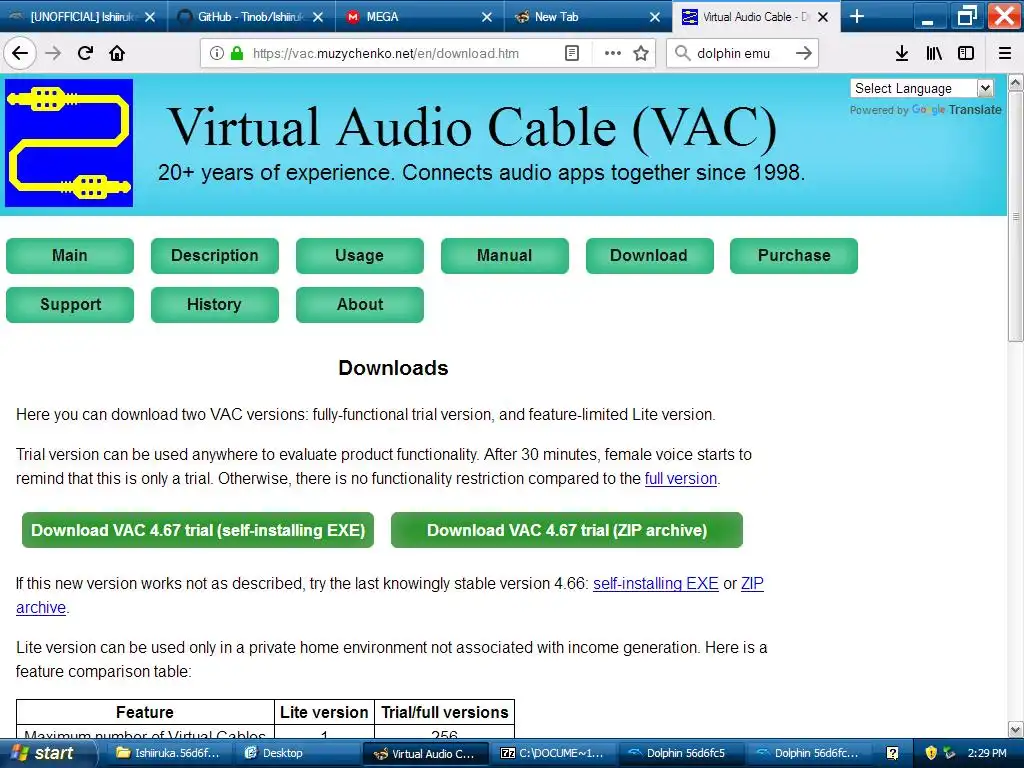The height and width of the screenshot is (768, 1024).
Task: Open the Support page
Action: pos(70,304)
